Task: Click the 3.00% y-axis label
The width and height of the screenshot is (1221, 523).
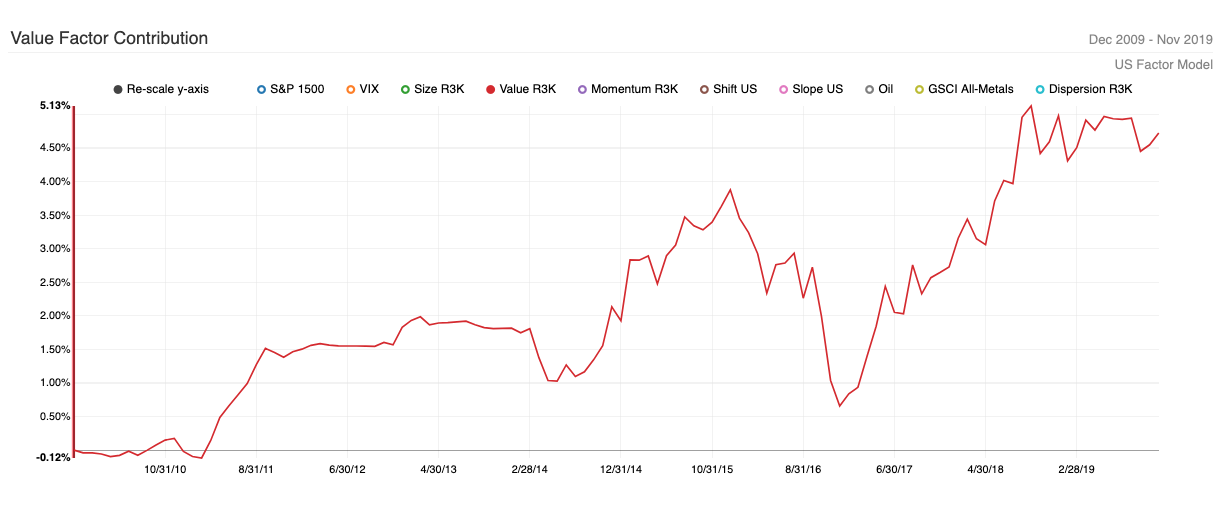Action: 56,248
